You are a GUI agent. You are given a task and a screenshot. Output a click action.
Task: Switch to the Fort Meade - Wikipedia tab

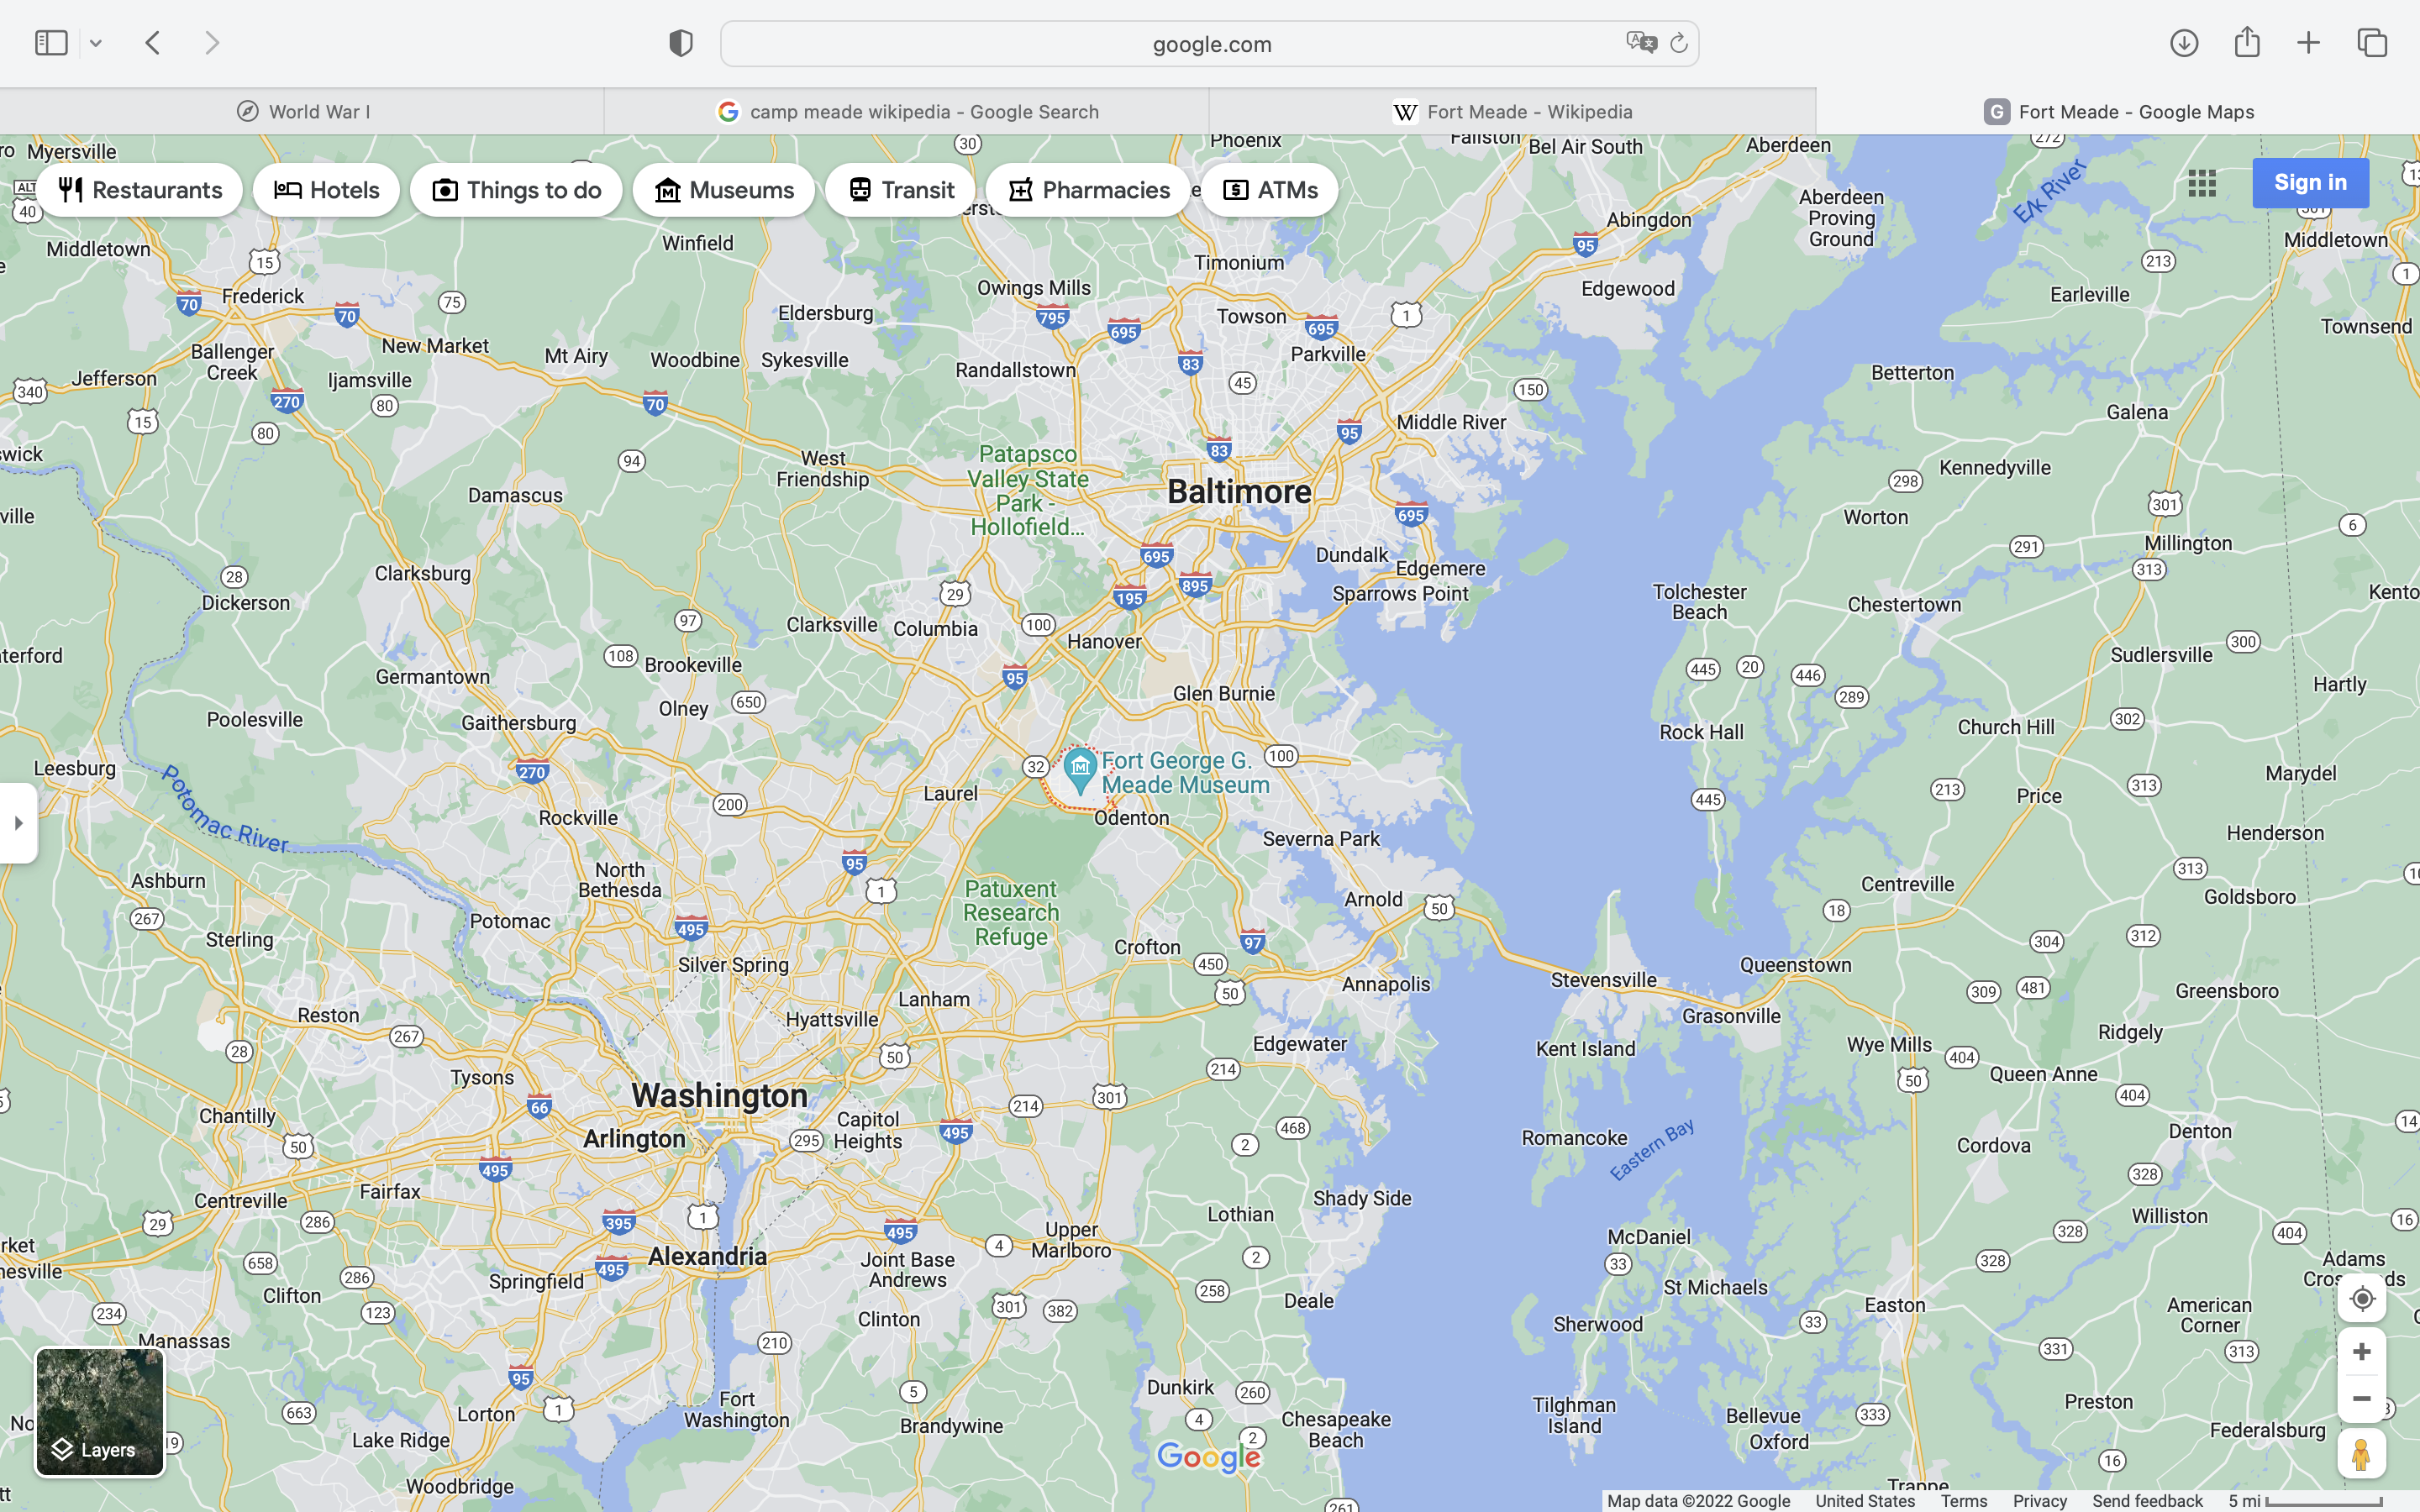pos(1512,111)
